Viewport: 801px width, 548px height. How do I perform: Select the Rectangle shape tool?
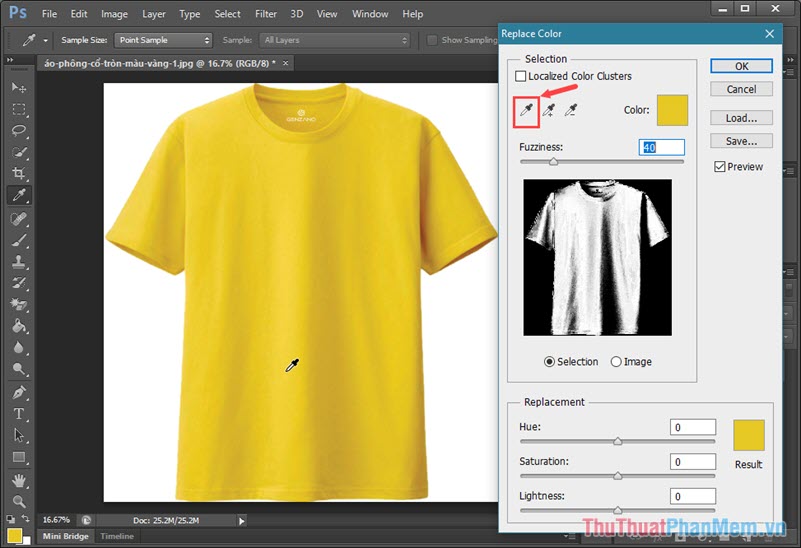point(19,457)
